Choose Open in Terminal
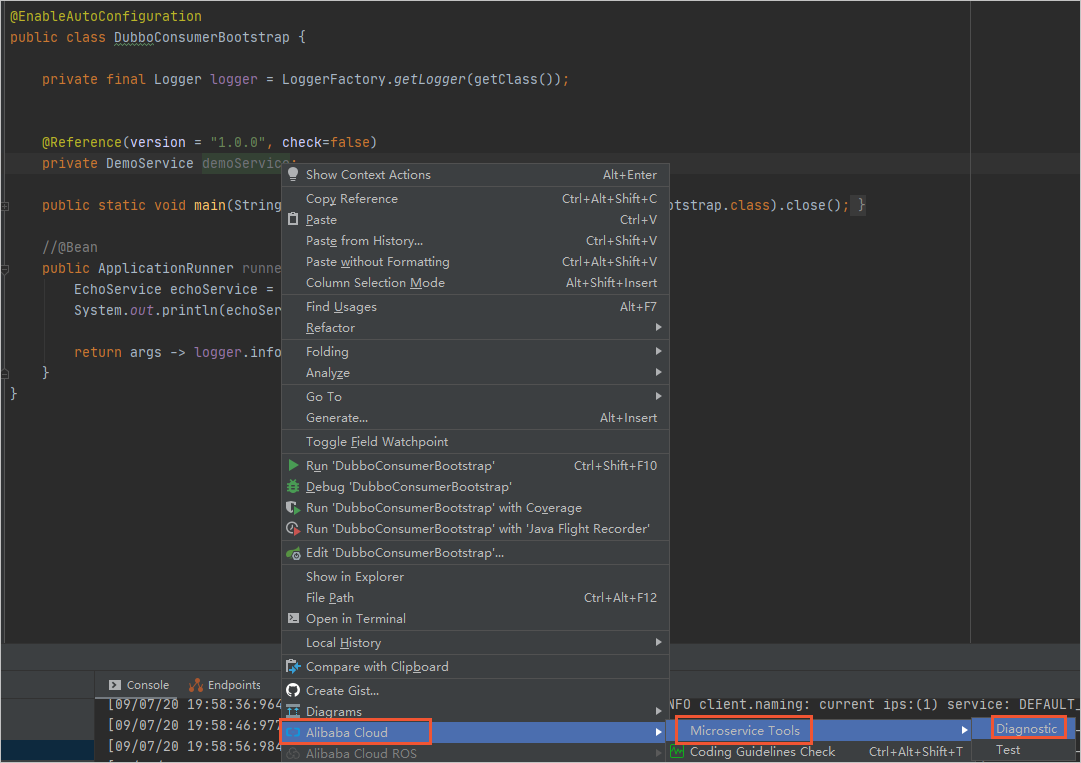The width and height of the screenshot is (1081, 763). point(475,619)
